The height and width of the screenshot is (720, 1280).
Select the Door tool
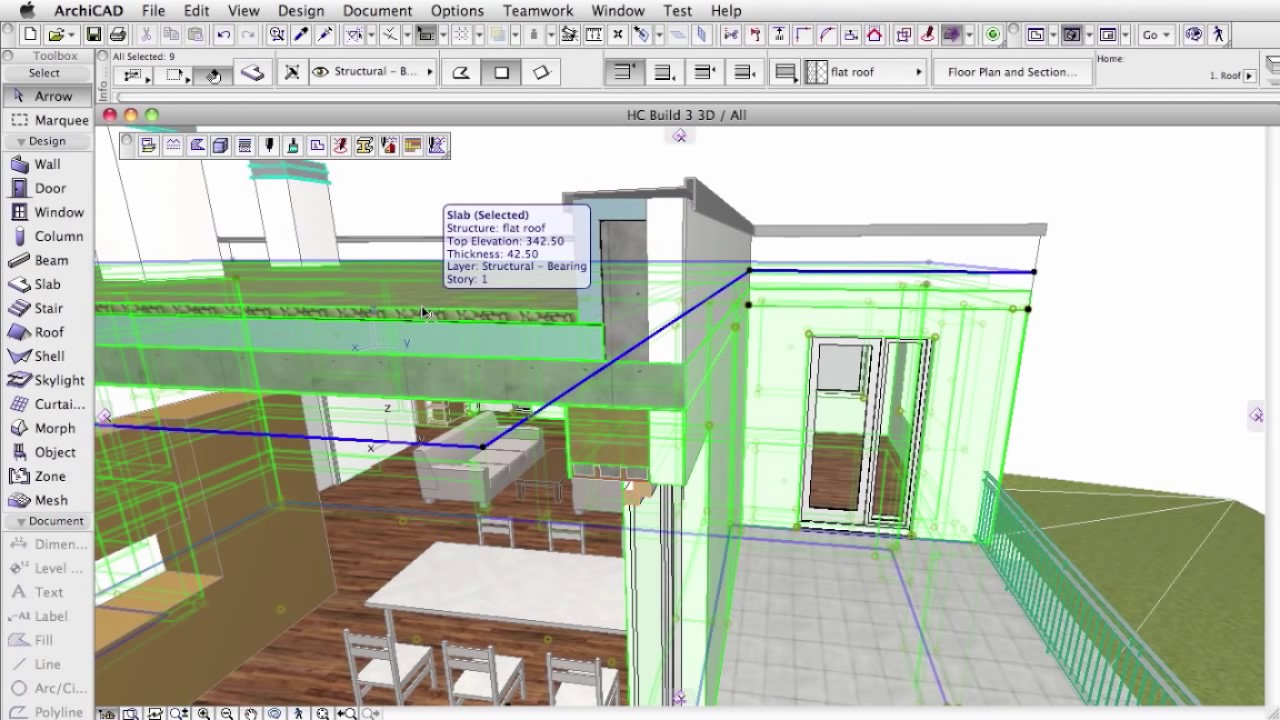(47, 188)
